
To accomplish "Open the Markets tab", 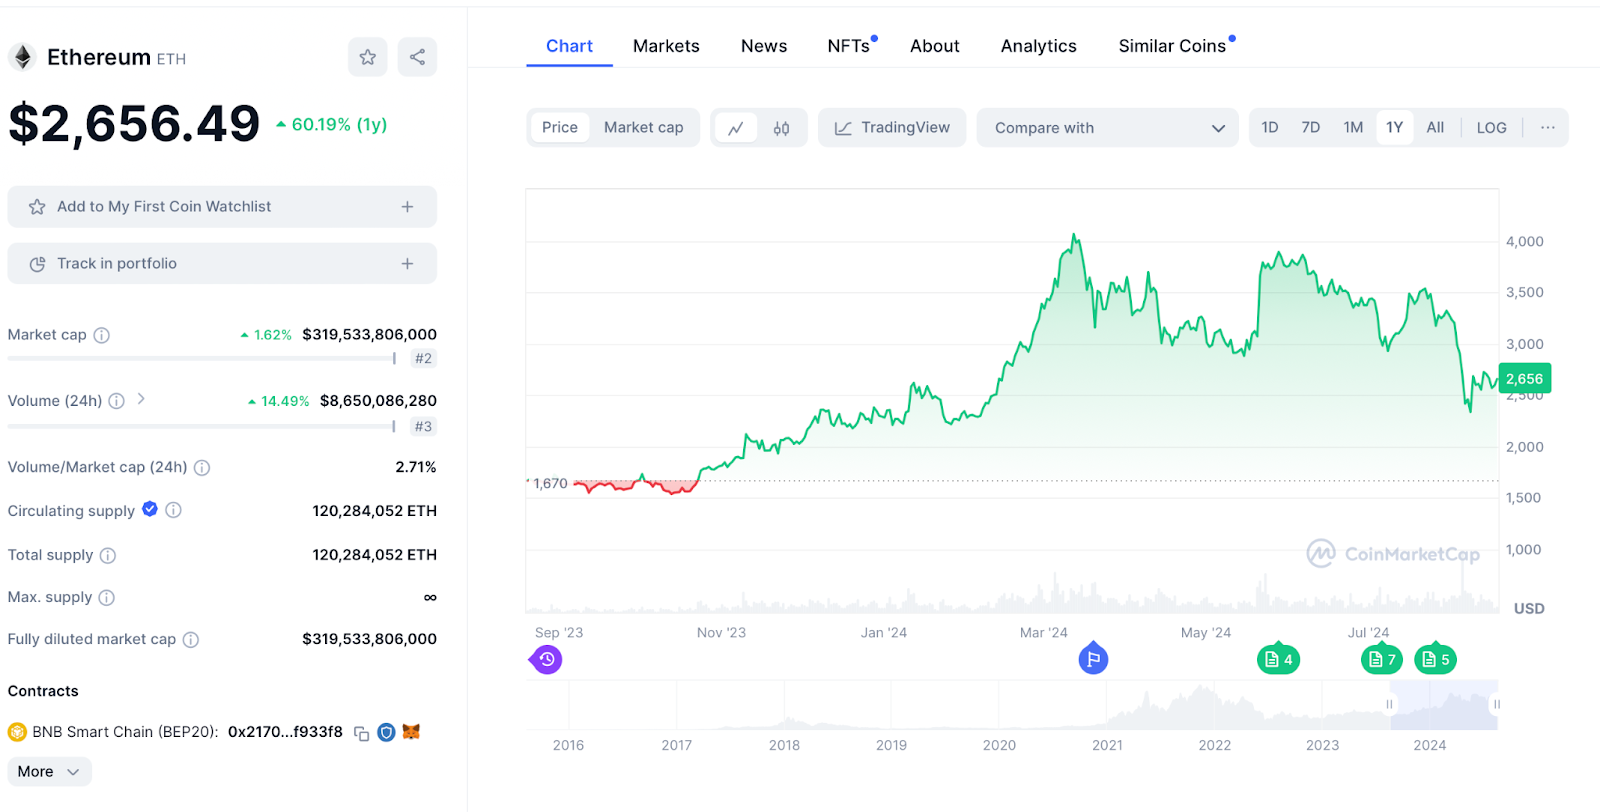I will coord(666,46).
